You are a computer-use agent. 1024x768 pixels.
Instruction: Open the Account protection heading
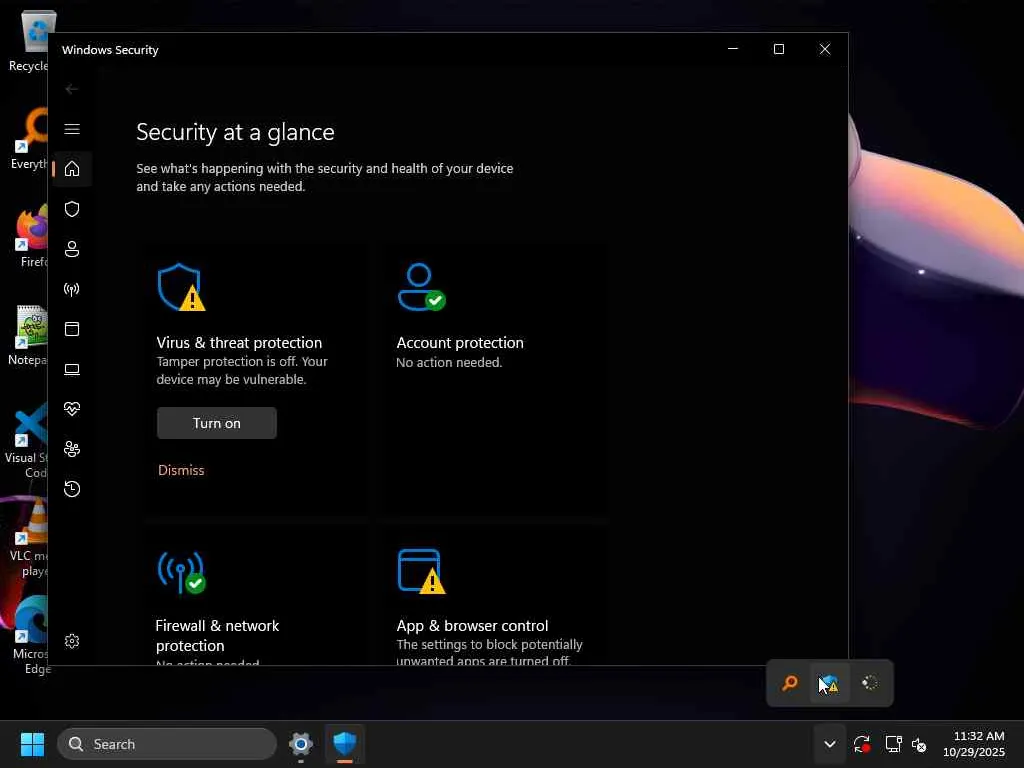(x=460, y=343)
